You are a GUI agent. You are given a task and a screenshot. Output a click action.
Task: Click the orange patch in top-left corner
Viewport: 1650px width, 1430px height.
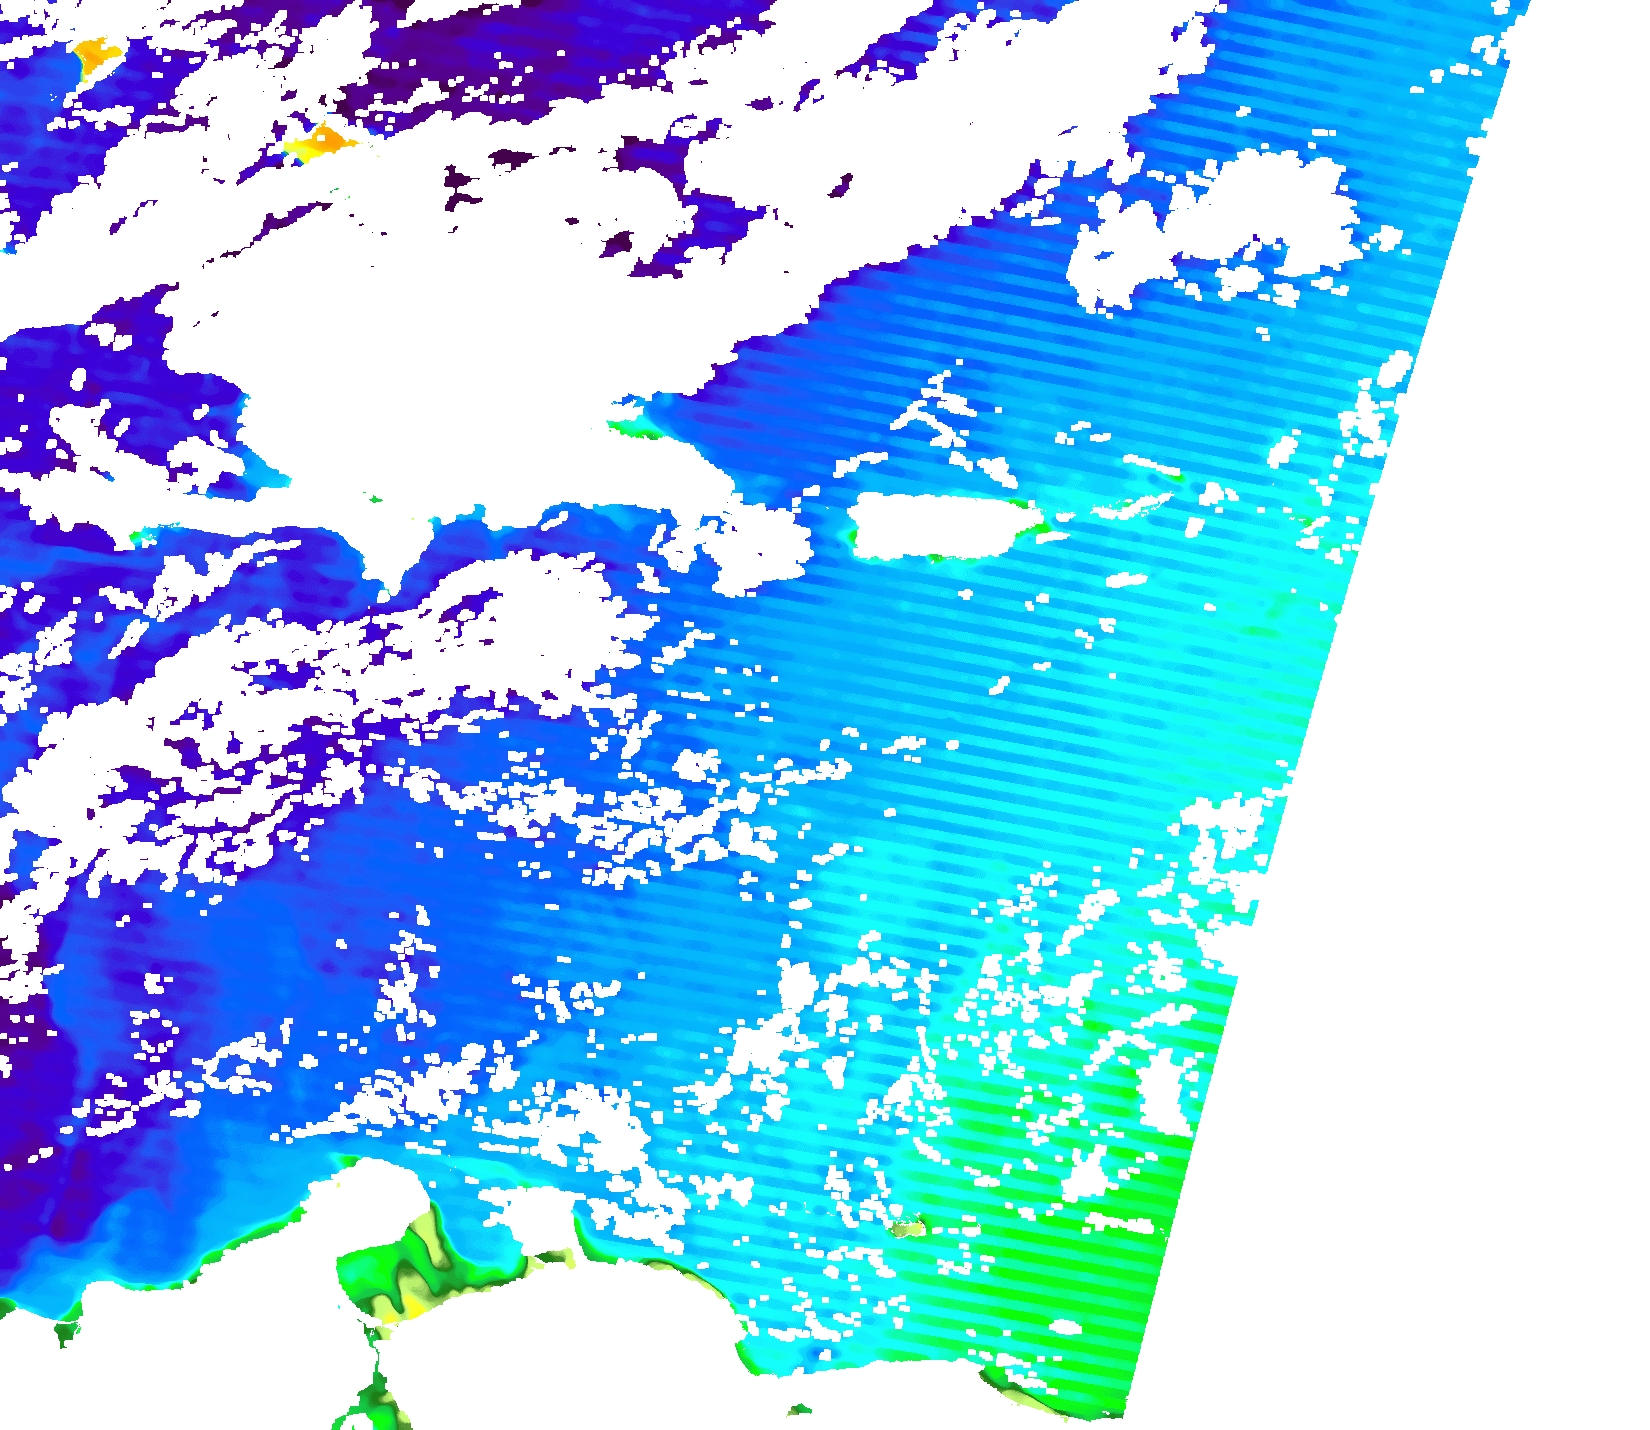click(x=97, y=57)
